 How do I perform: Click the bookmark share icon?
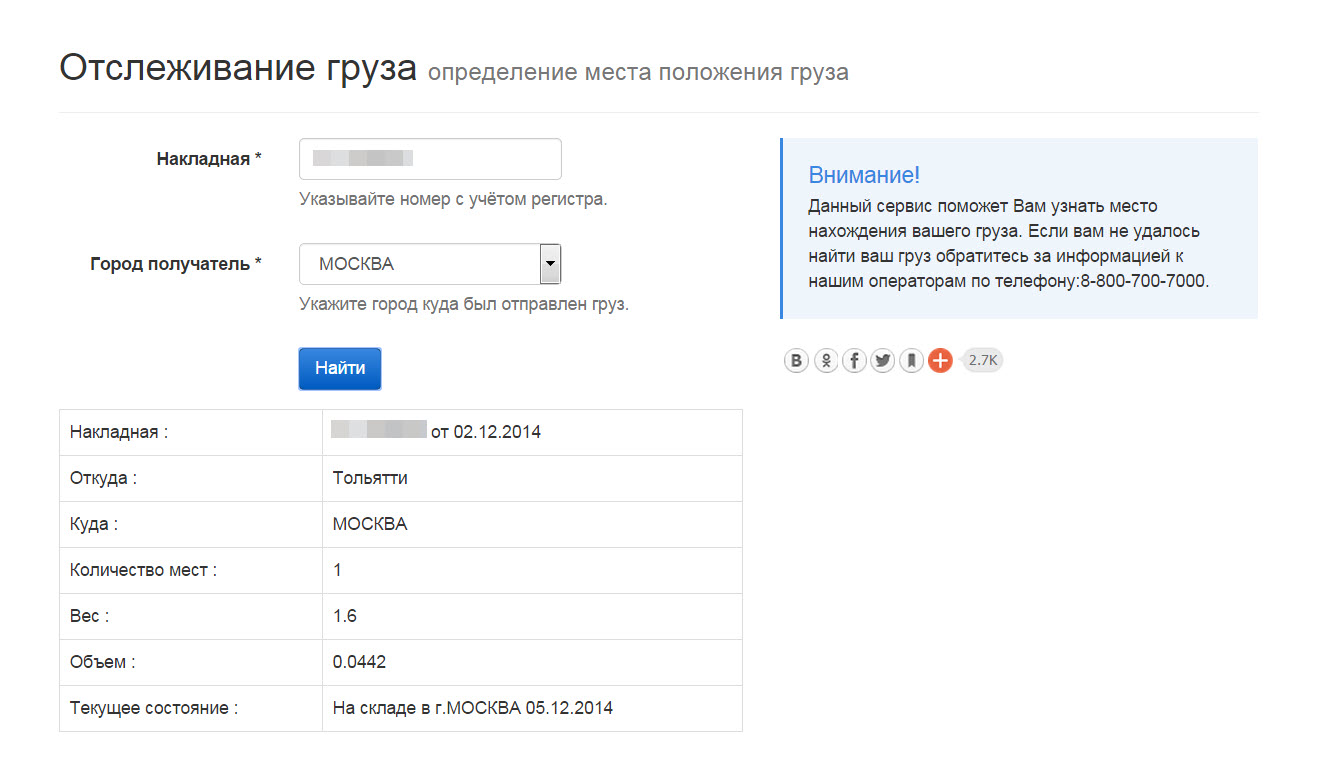pyautogui.click(x=911, y=361)
